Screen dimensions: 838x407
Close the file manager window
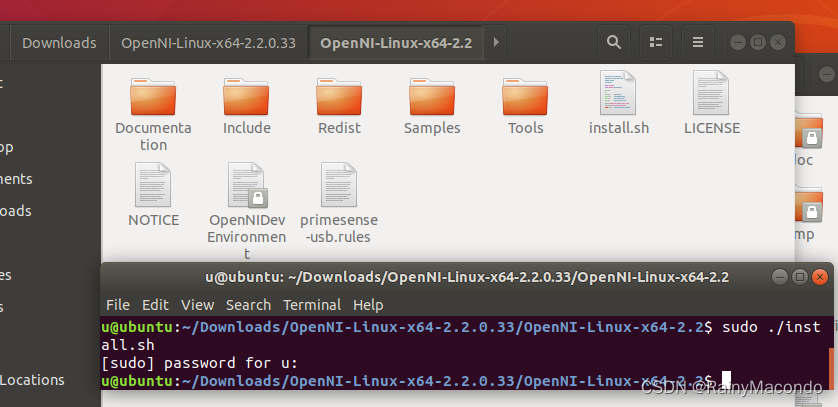coord(778,42)
